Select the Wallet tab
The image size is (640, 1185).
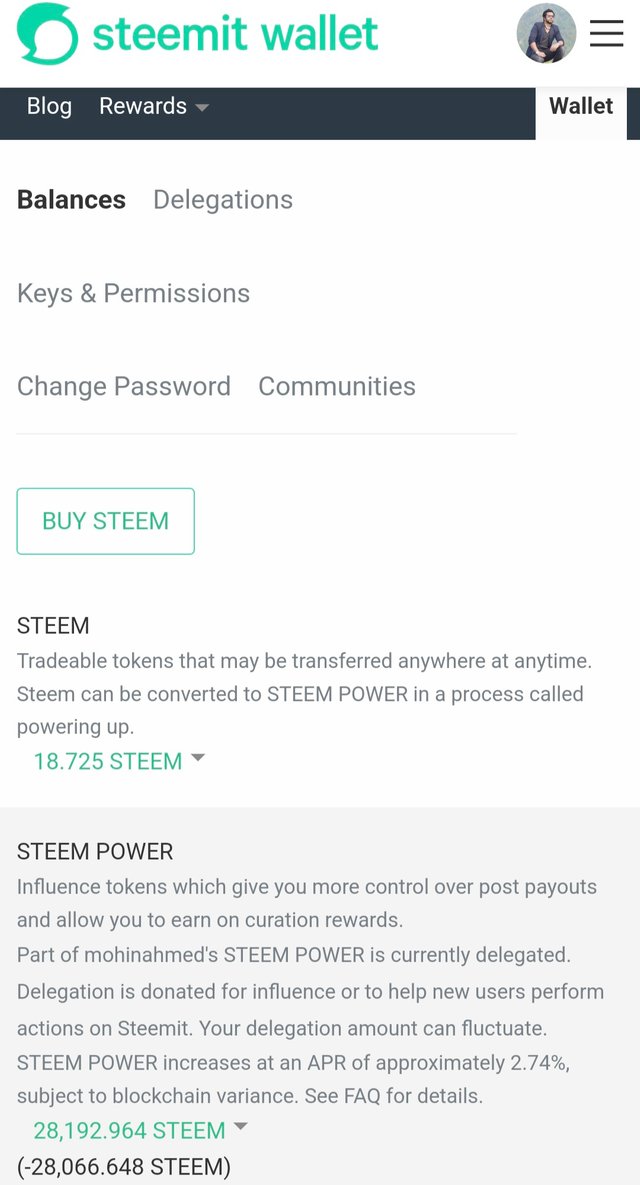[581, 106]
